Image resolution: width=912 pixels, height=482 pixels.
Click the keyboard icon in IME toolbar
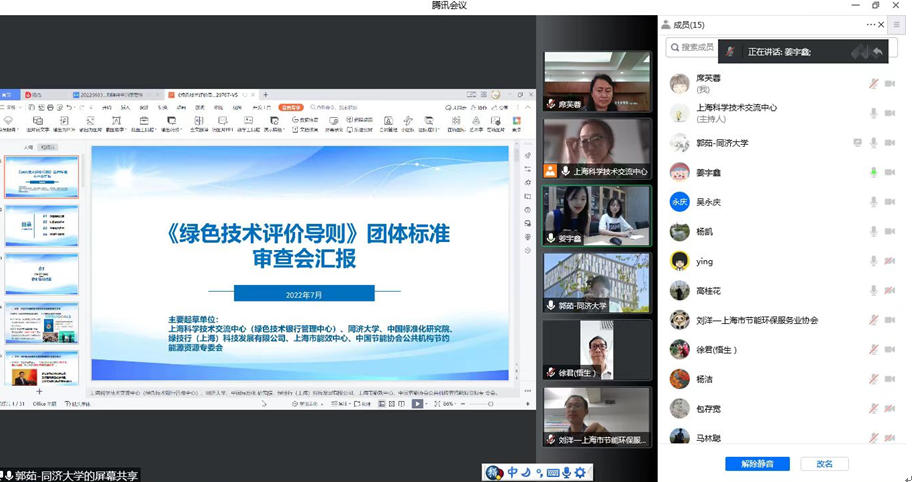click(x=552, y=472)
